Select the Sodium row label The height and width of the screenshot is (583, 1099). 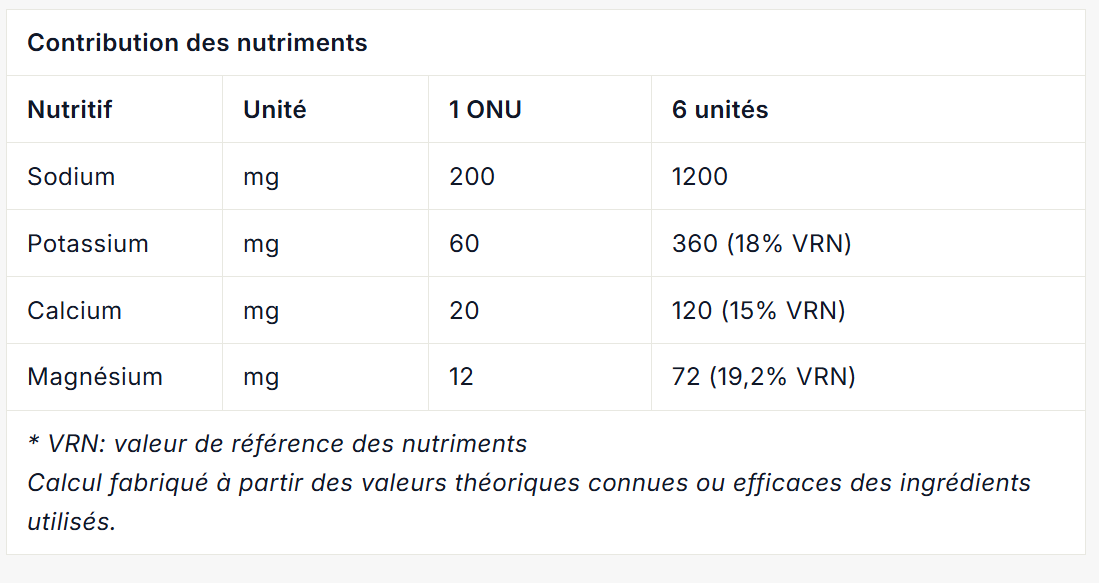click(71, 176)
